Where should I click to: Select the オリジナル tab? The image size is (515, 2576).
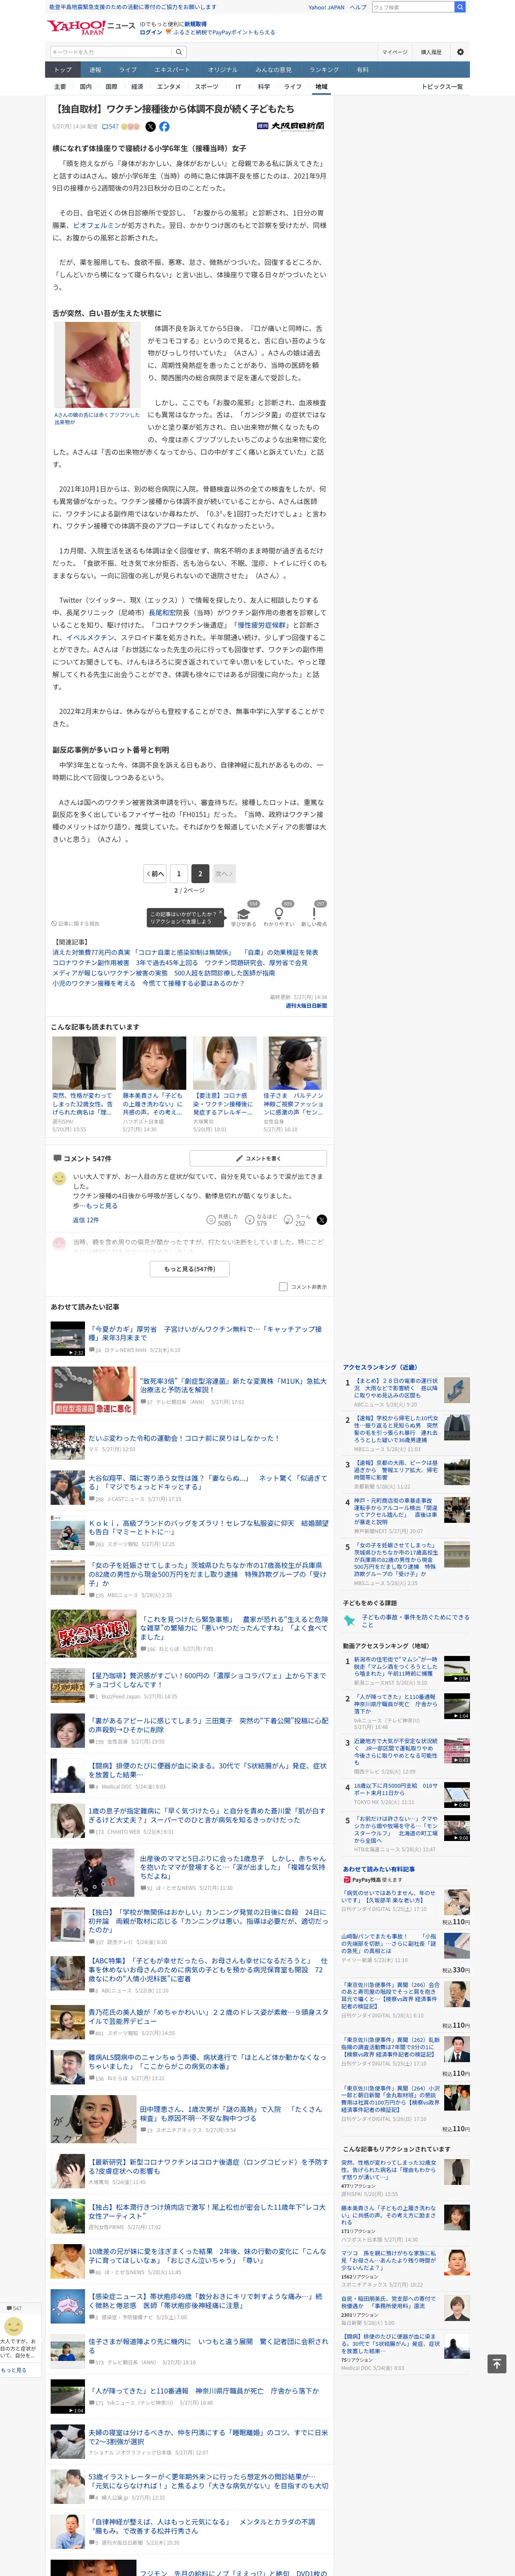pyautogui.click(x=223, y=70)
